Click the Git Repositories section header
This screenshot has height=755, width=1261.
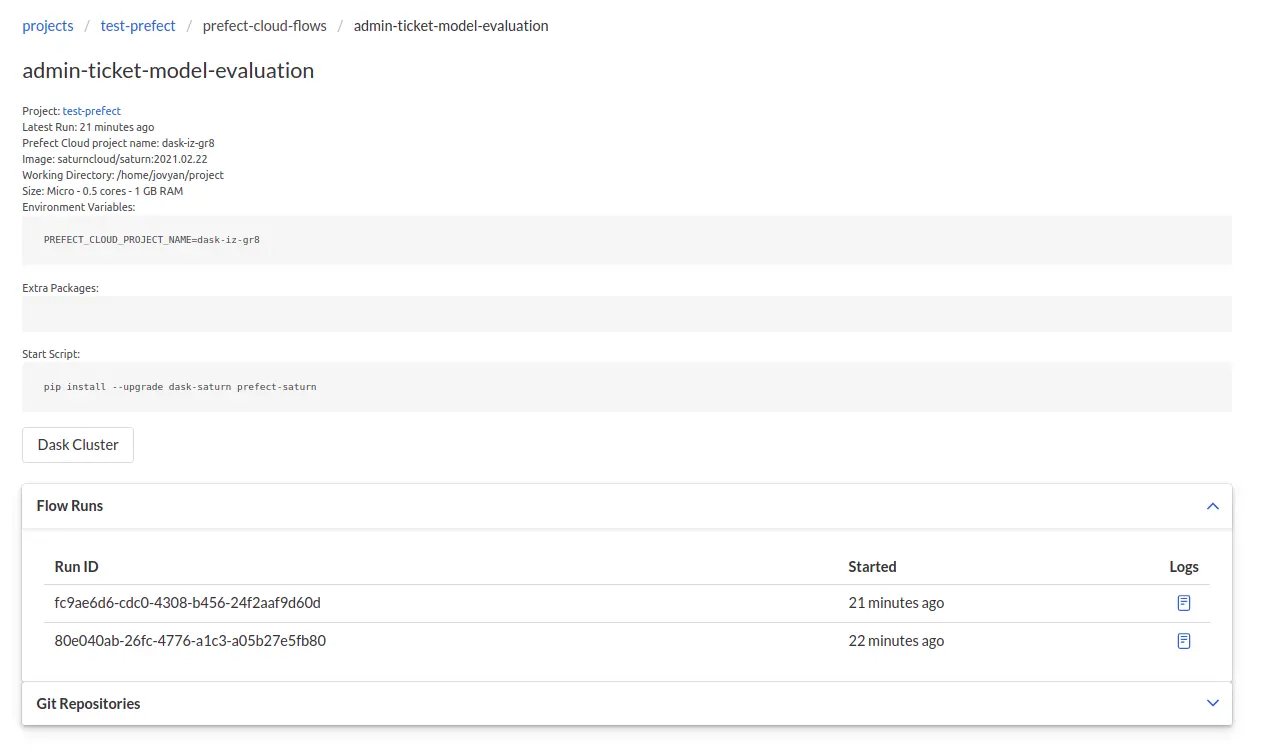click(x=87, y=703)
